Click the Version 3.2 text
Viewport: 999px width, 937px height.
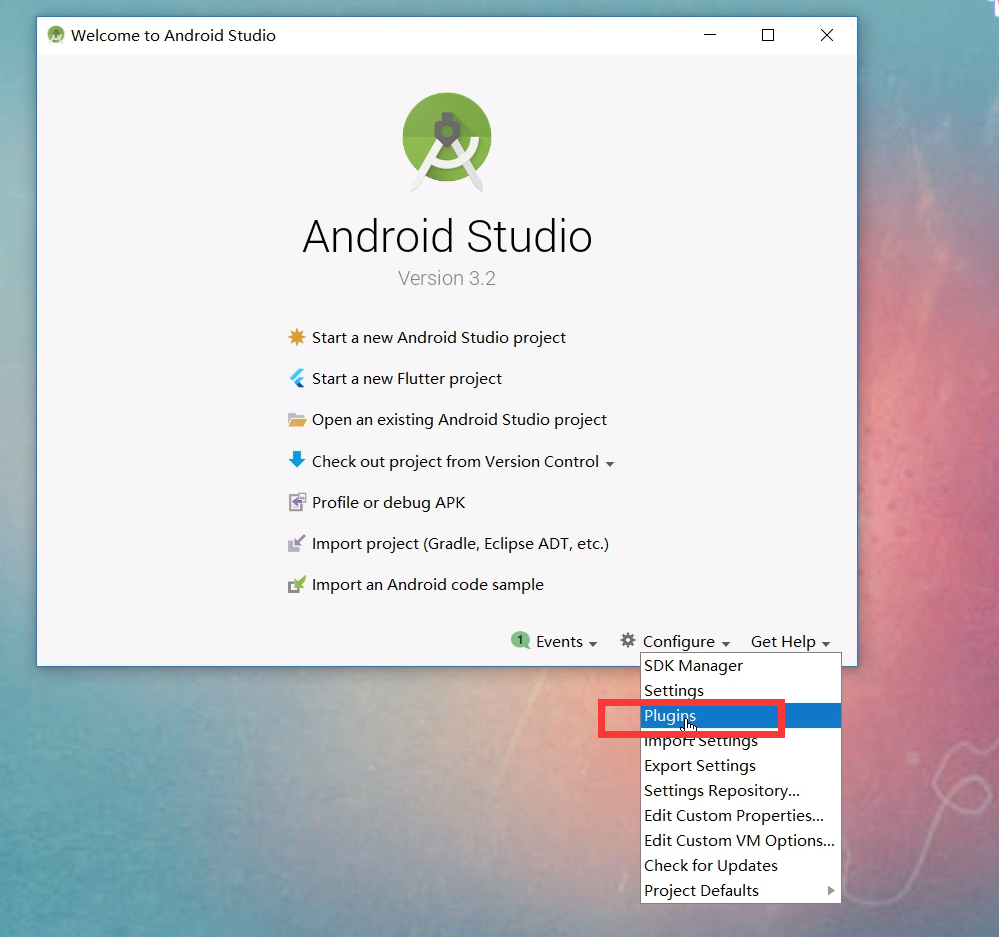point(447,278)
